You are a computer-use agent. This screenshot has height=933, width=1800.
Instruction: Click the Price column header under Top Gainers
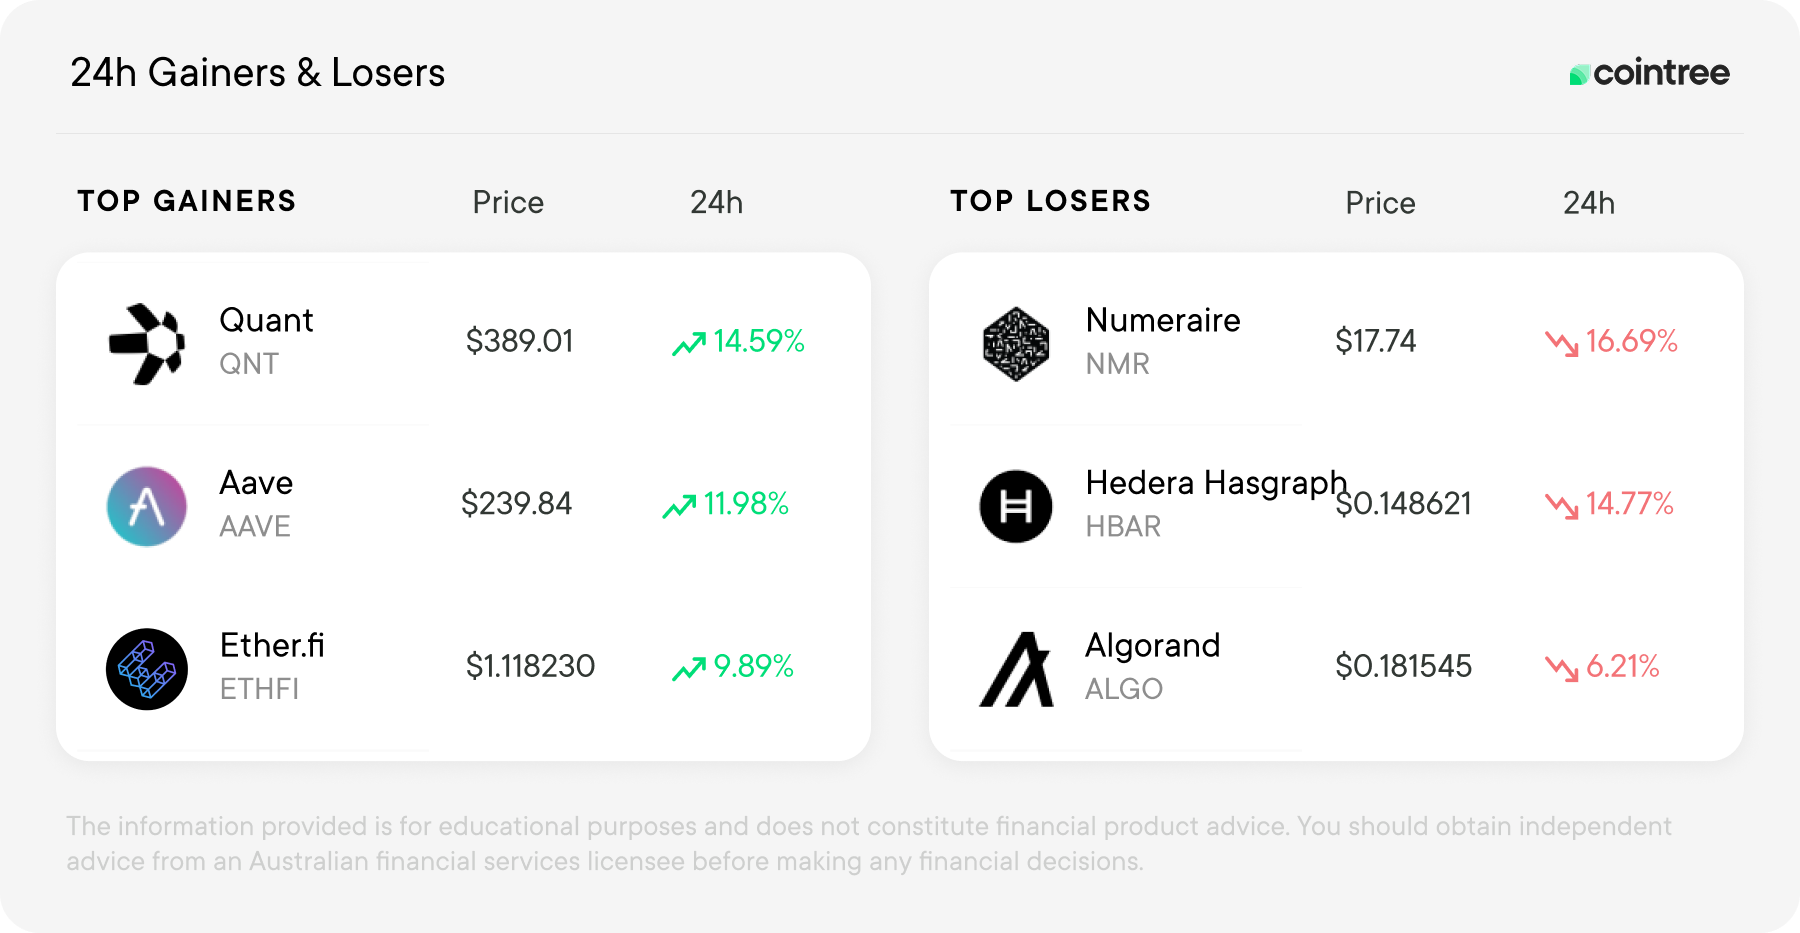[508, 203]
